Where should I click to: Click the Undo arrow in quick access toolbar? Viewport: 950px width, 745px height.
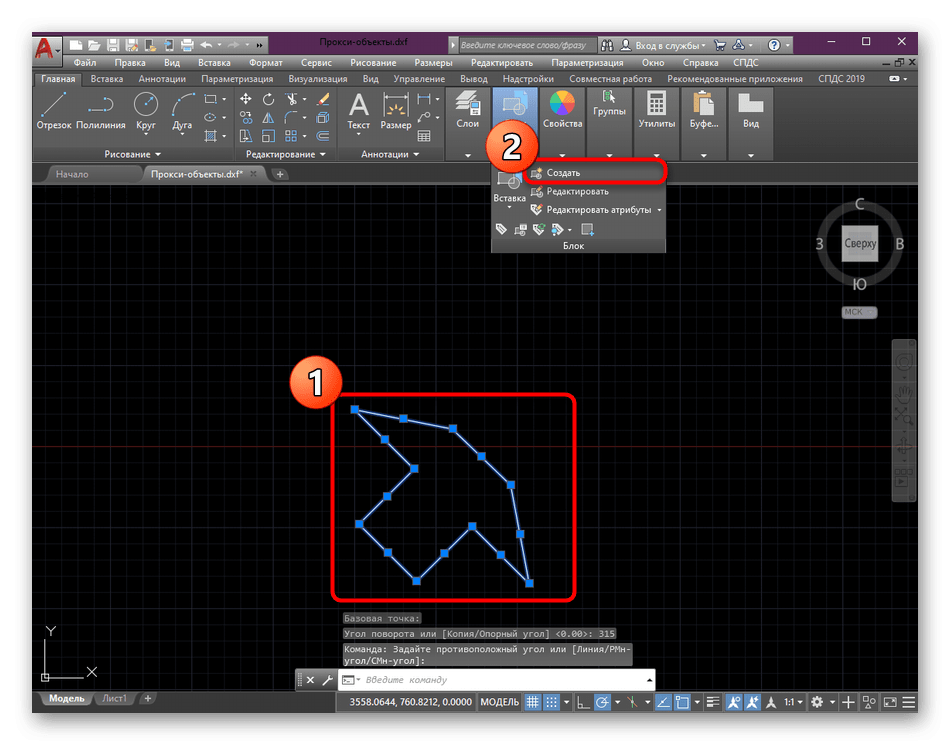207,45
